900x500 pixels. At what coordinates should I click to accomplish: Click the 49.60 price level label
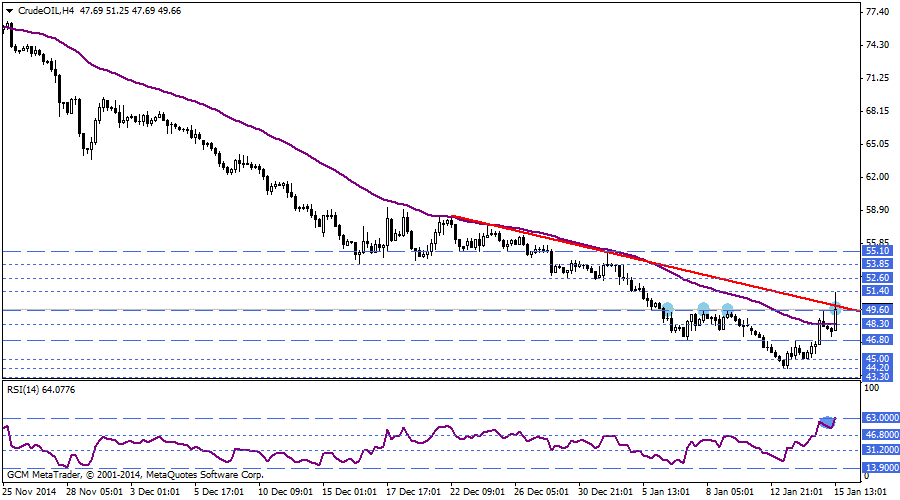click(x=877, y=310)
